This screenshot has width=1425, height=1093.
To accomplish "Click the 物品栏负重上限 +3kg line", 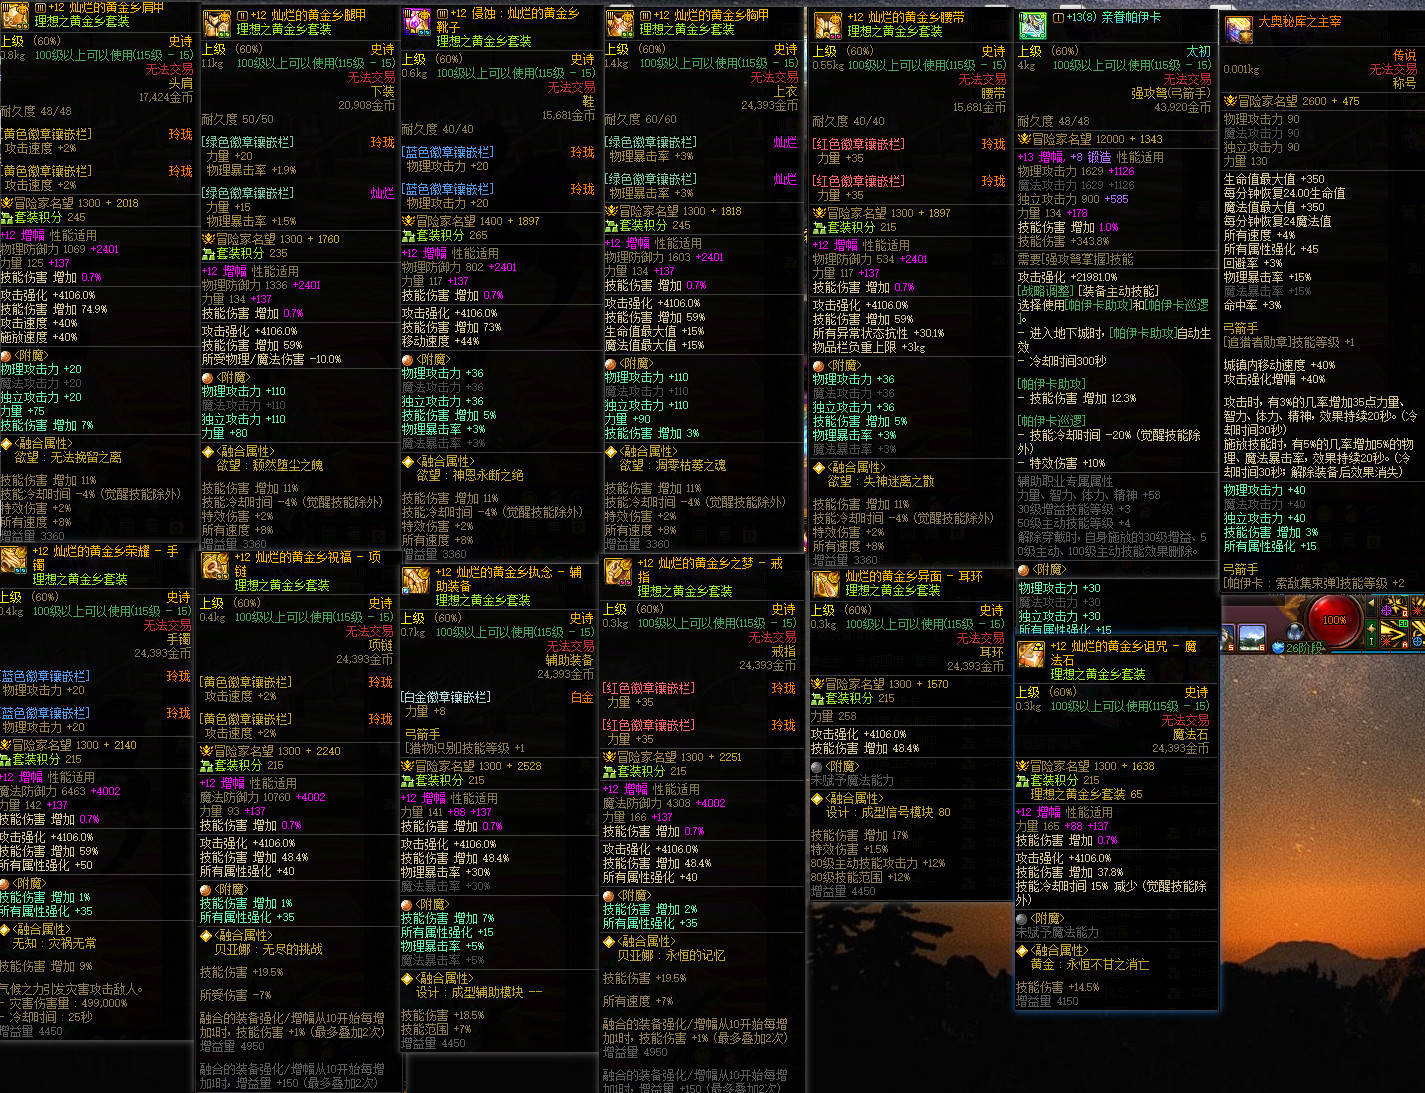I will 868,347.
